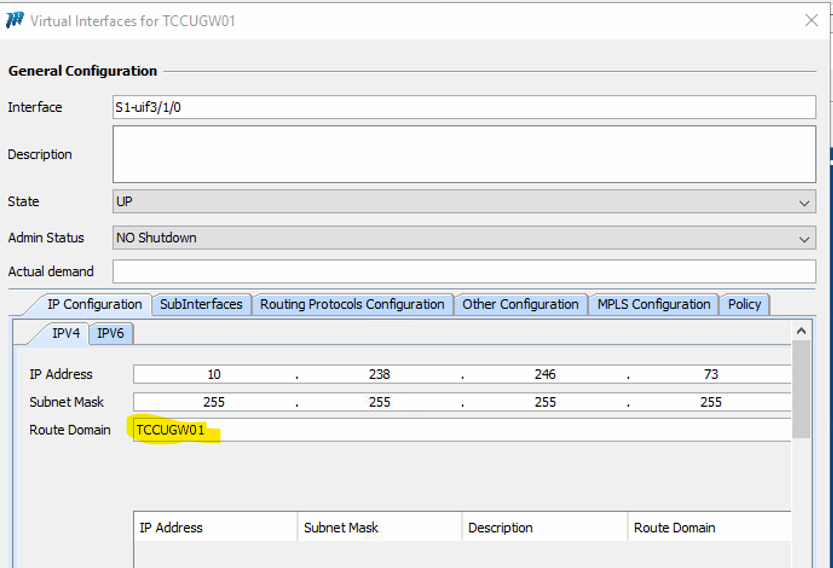Close the Virtual Interfaces dialog
The height and width of the screenshot is (568, 833).
pos(811,20)
